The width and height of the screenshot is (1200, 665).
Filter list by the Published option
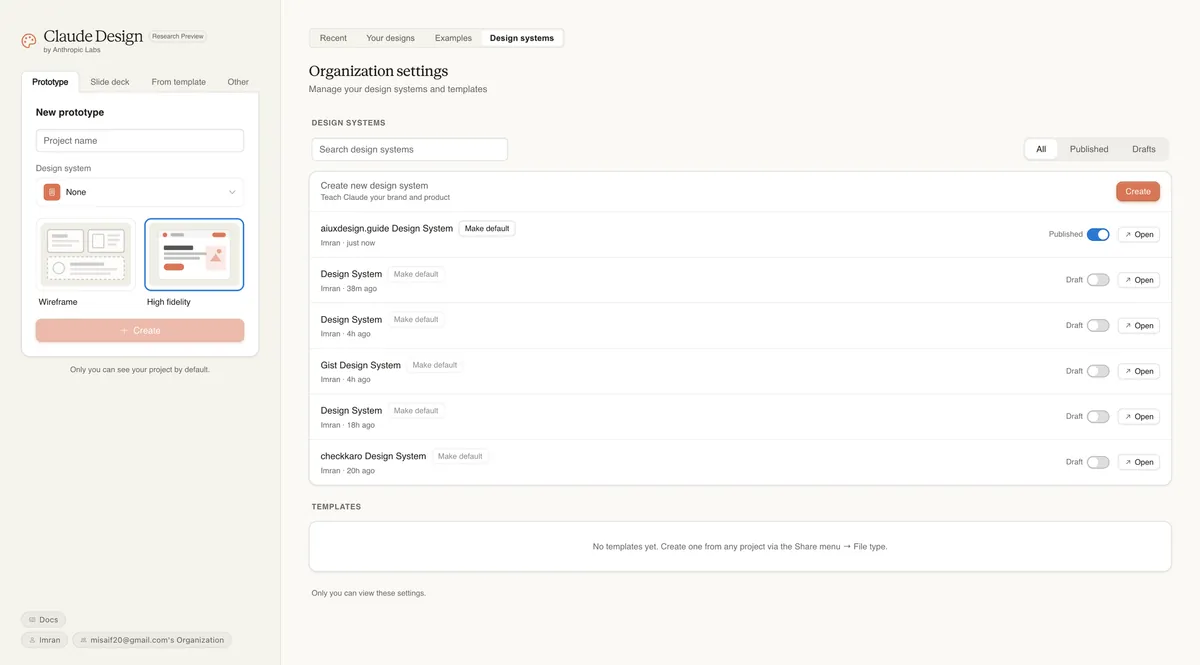[x=1088, y=149]
